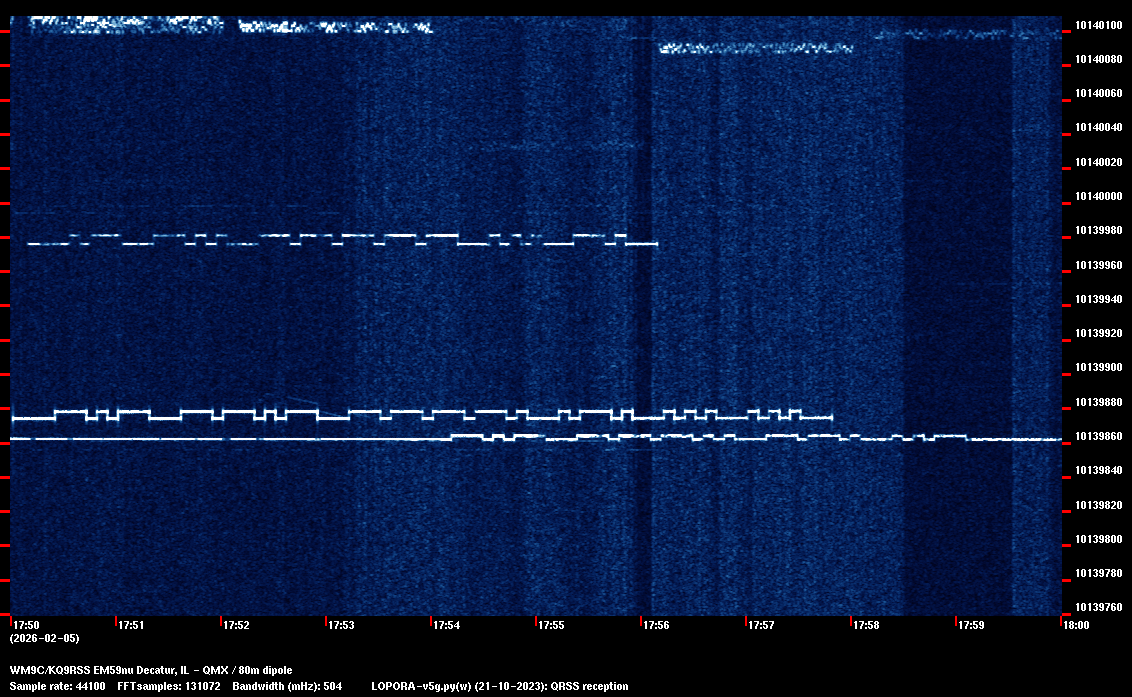Select the 10140000 frequency scale label
Image resolution: width=1132 pixels, height=697 pixels.
point(1098,196)
